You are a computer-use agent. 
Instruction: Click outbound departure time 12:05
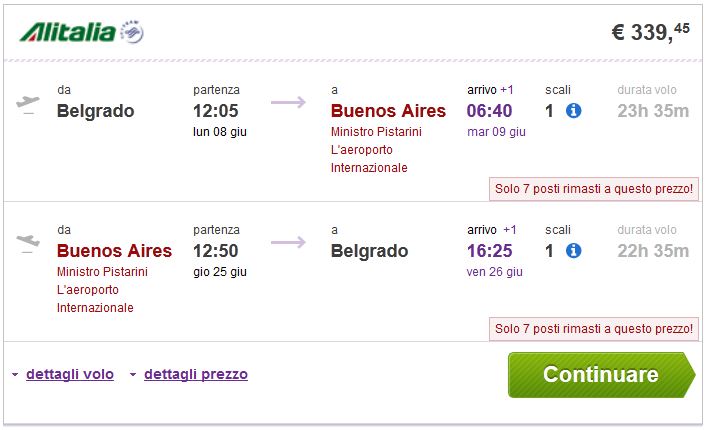(x=218, y=111)
